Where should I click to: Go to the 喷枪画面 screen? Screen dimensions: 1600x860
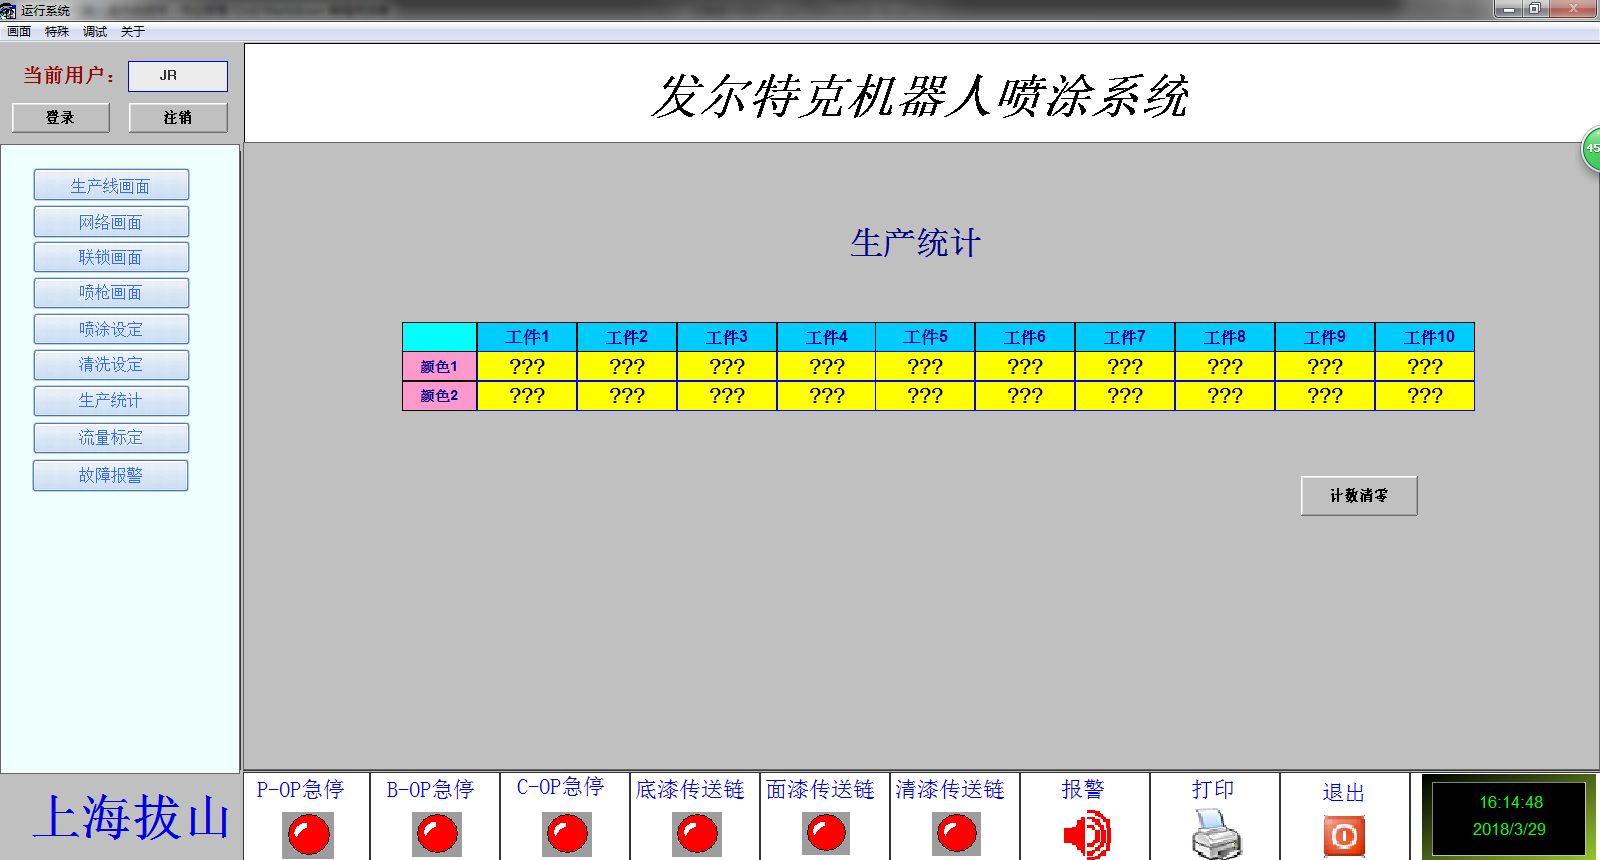click(x=111, y=293)
